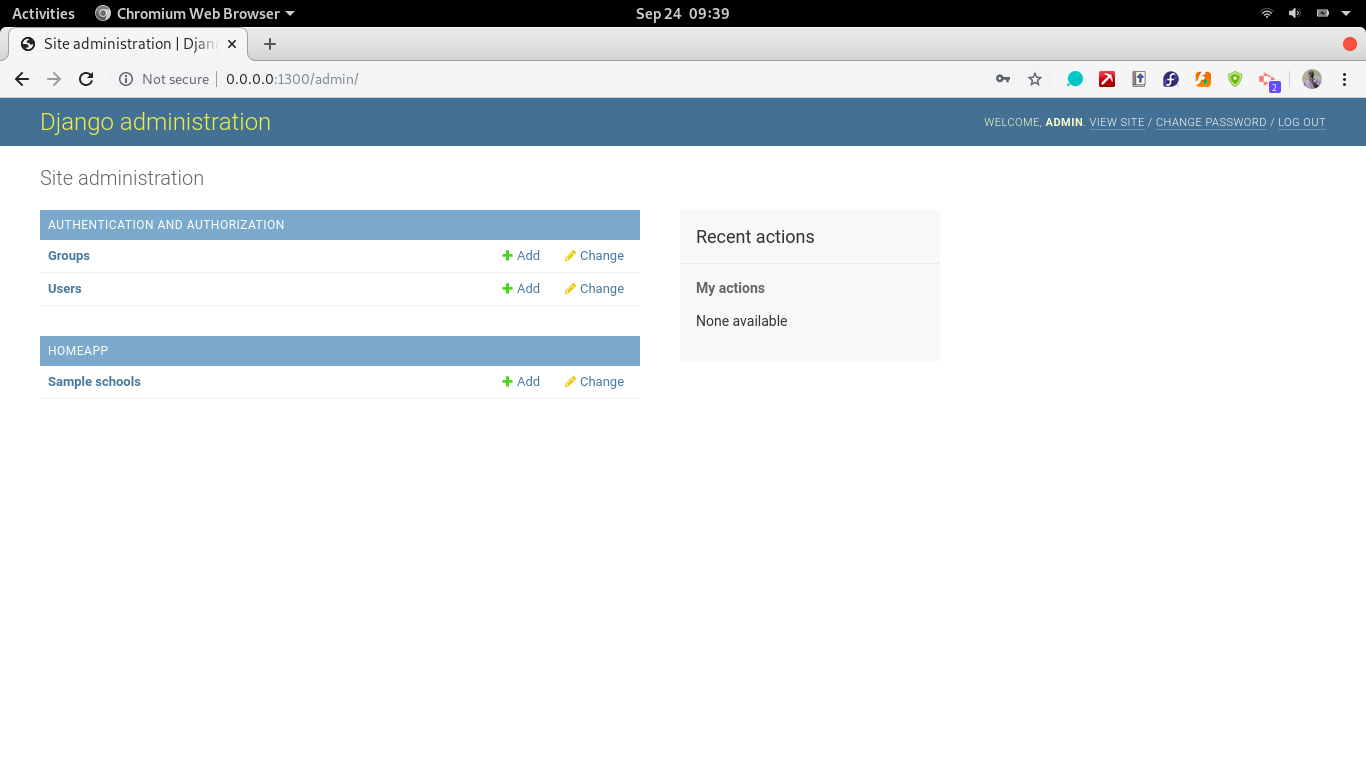Add a new User
Screen dimensions: 1366x768
(521, 289)
